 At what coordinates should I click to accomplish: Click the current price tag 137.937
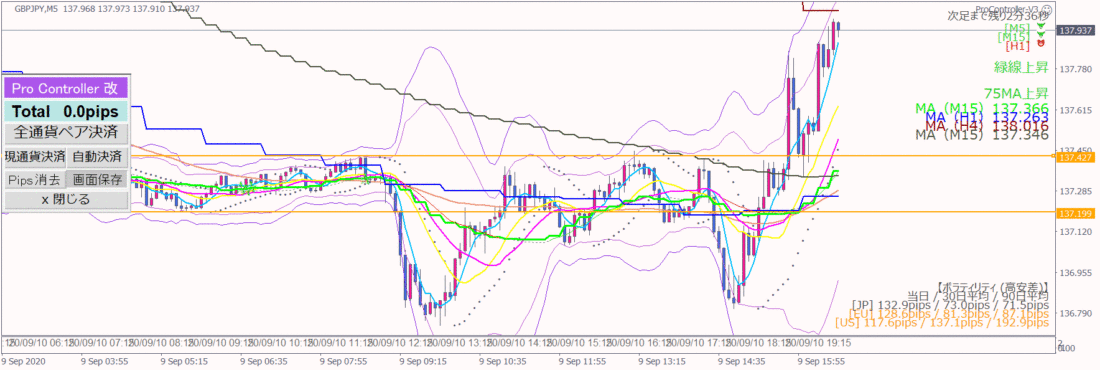tap(1075, 31)
